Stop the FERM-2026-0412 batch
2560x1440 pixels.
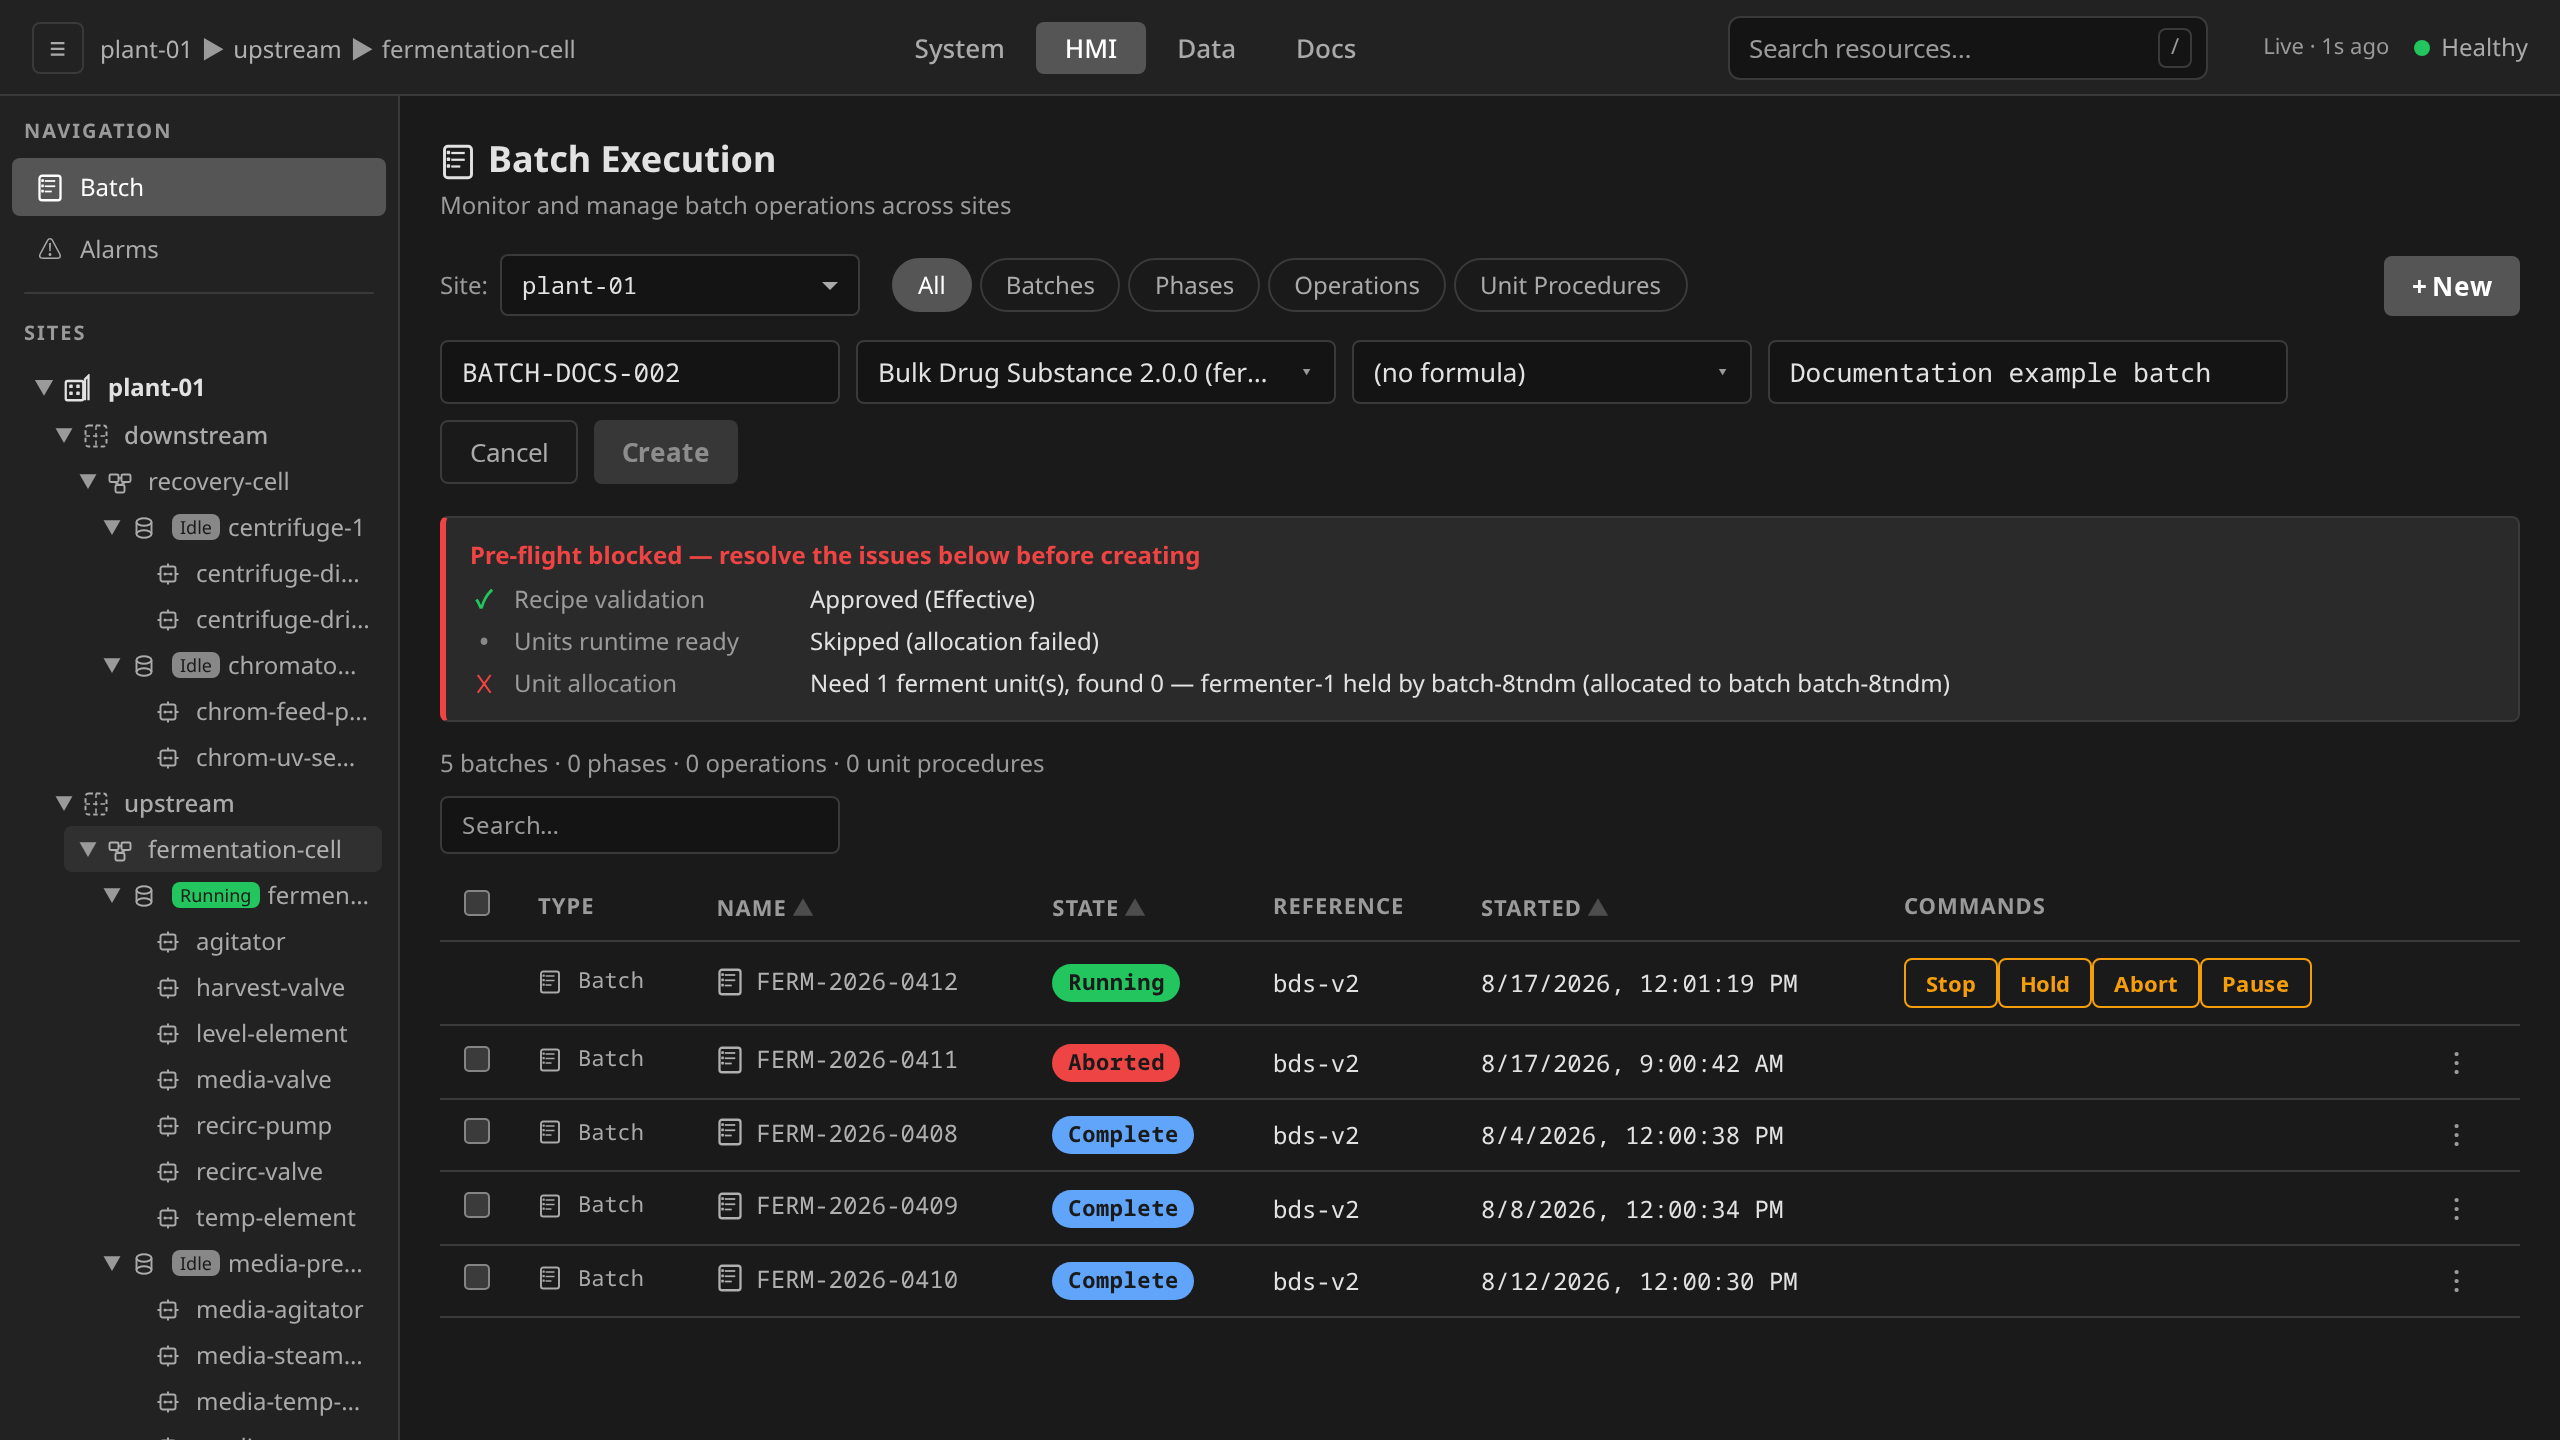pyautogui.click(x=1950, y=983)
